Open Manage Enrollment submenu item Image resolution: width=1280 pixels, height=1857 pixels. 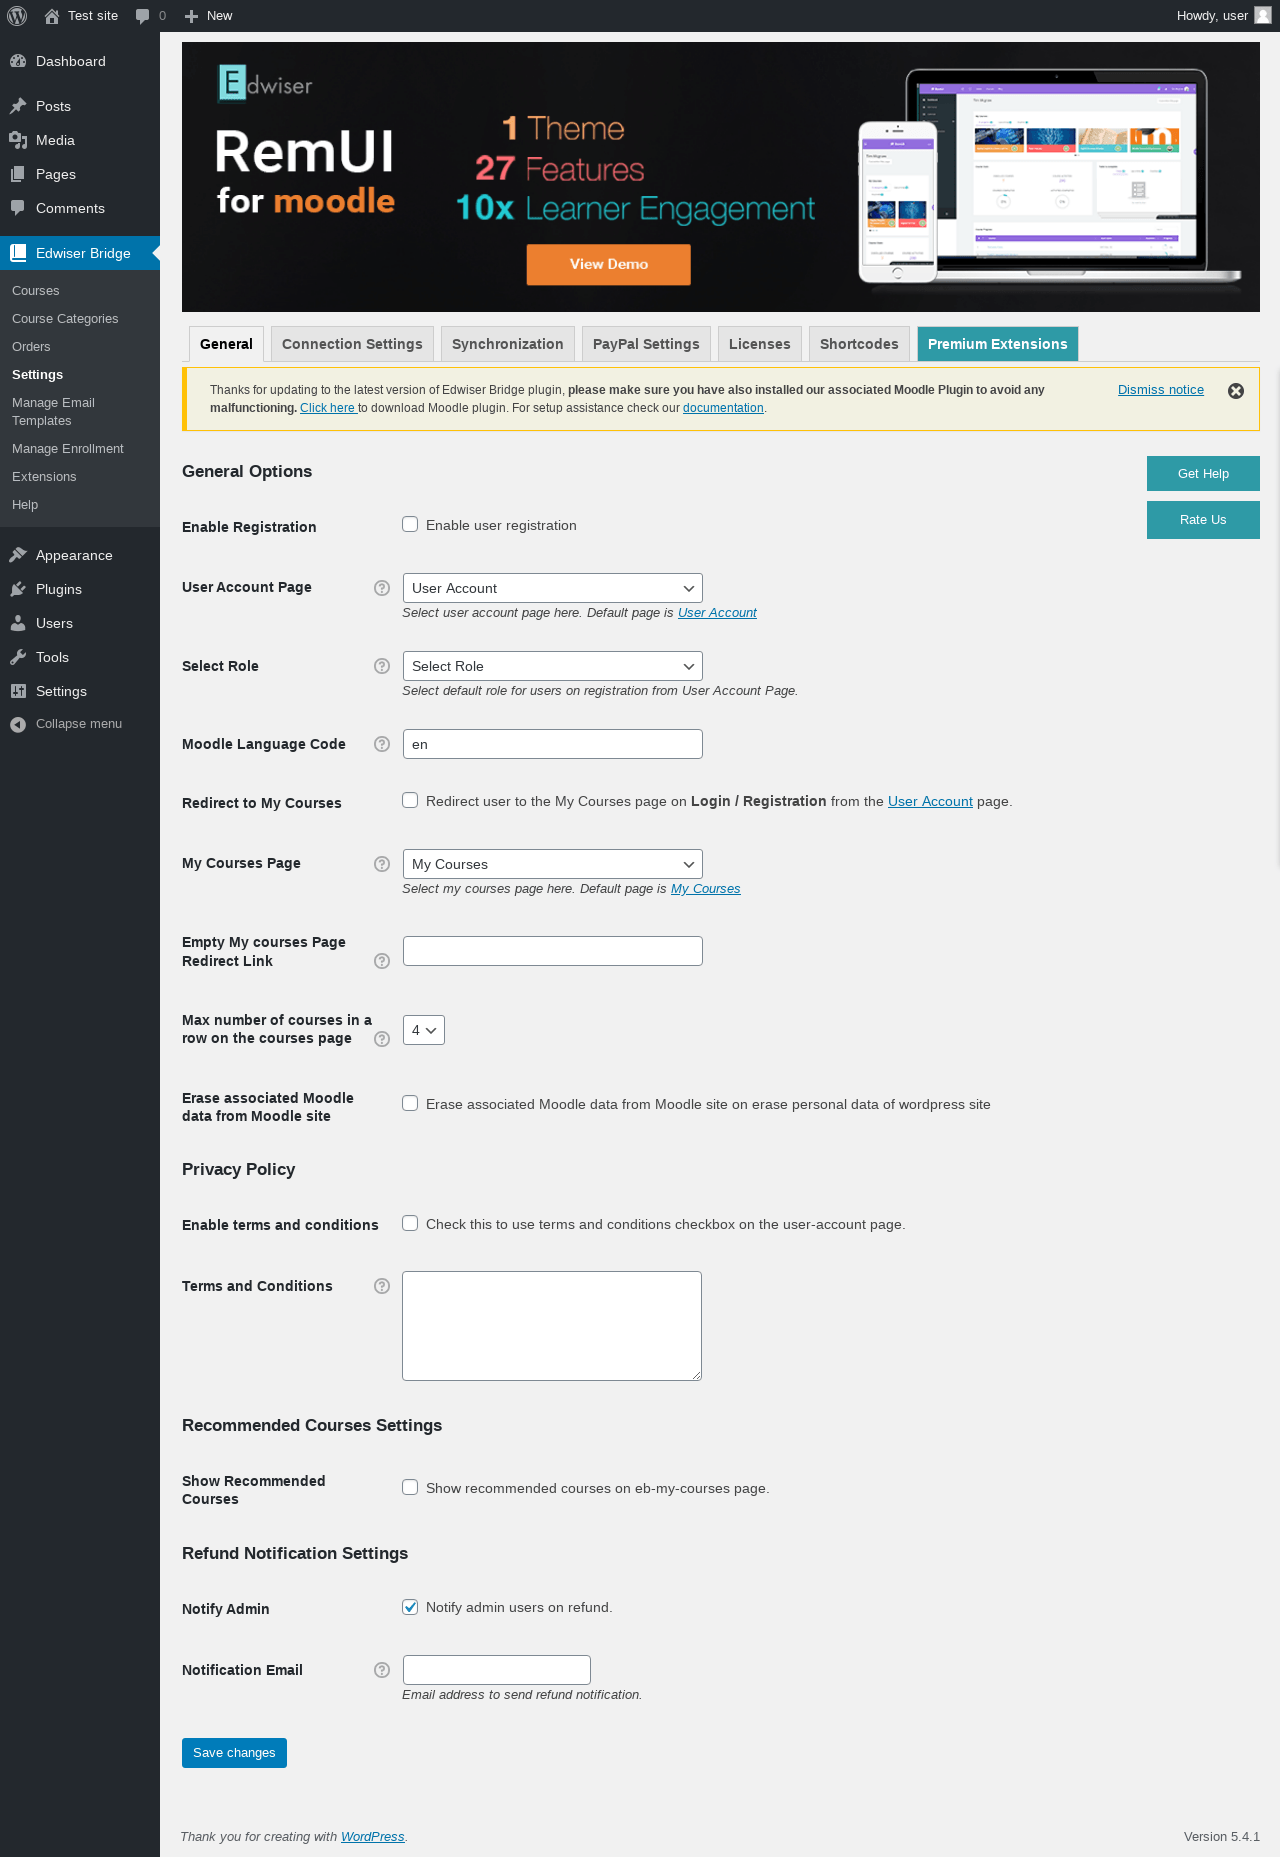click(x=68, y=449)
